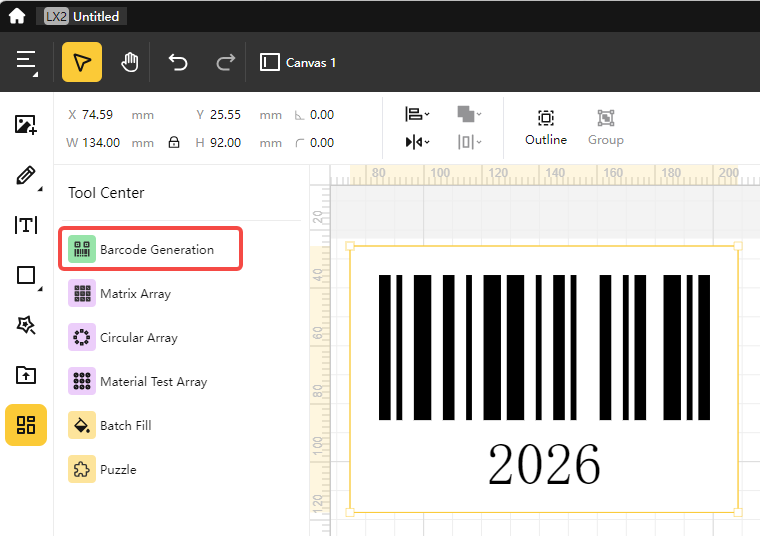Click the bottom-left selection handle
Viewport: 760px width, 536px height.
[350, 512]
